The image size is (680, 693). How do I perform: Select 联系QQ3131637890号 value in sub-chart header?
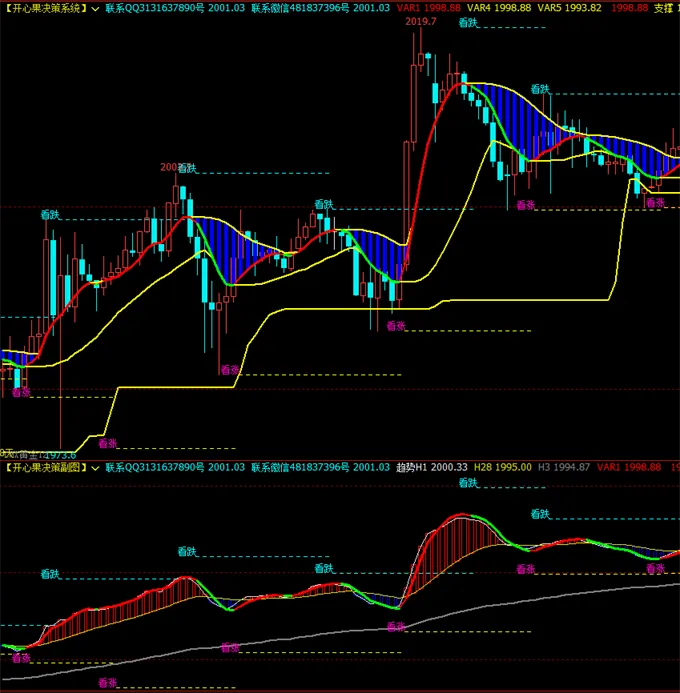click(175, 467)
